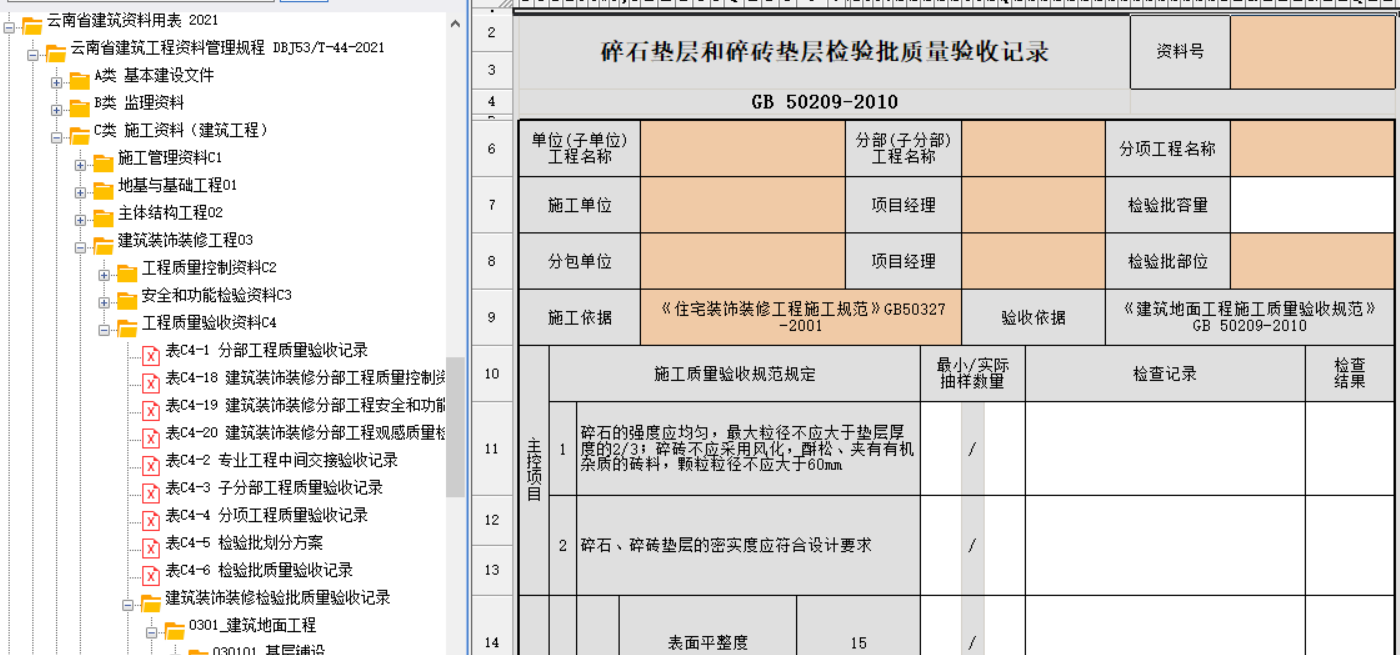The image size is (1400, 655).
Task: Collapse the 云南省建筑工程资料管理规程 node
Action: pos(33,54)
